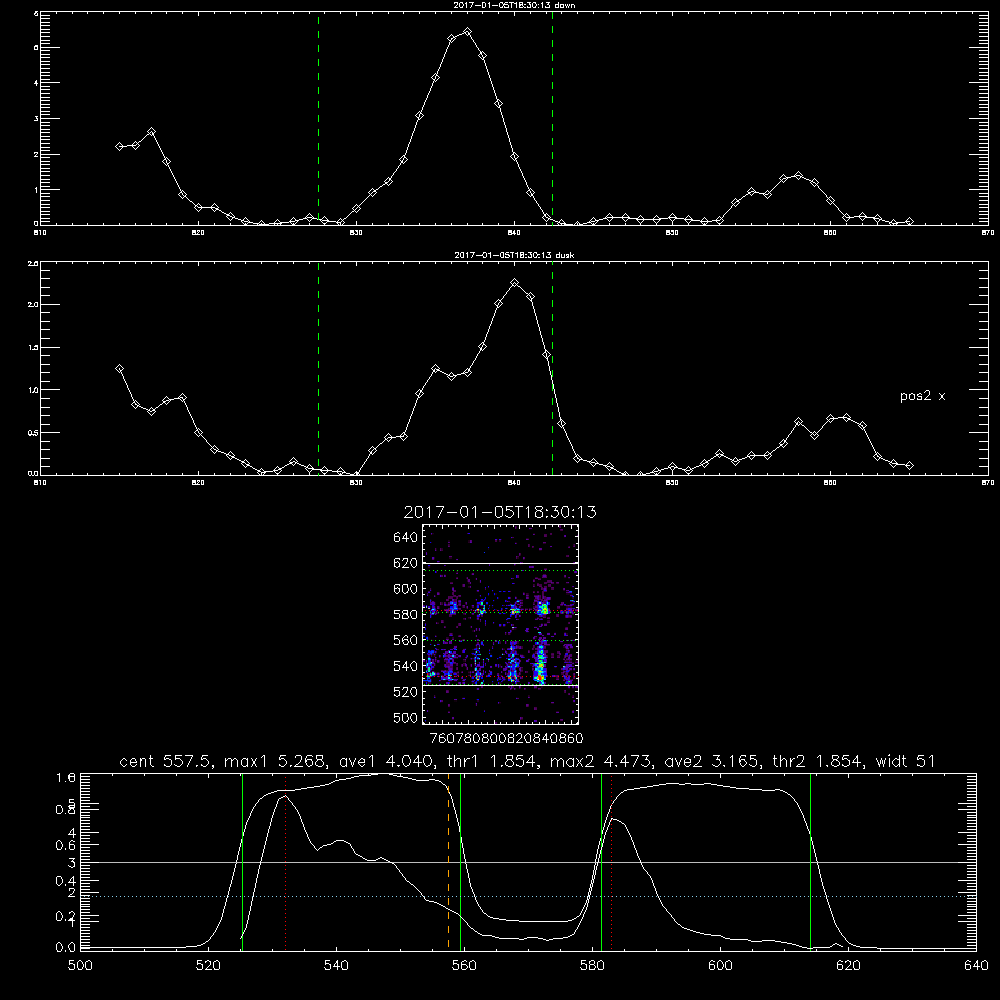The height and width of the screenshot is (1000, 1000).
Task: Click the green vertical line near 560 in bottom plot
Action: pyautogui.click(x=460, y=861)
